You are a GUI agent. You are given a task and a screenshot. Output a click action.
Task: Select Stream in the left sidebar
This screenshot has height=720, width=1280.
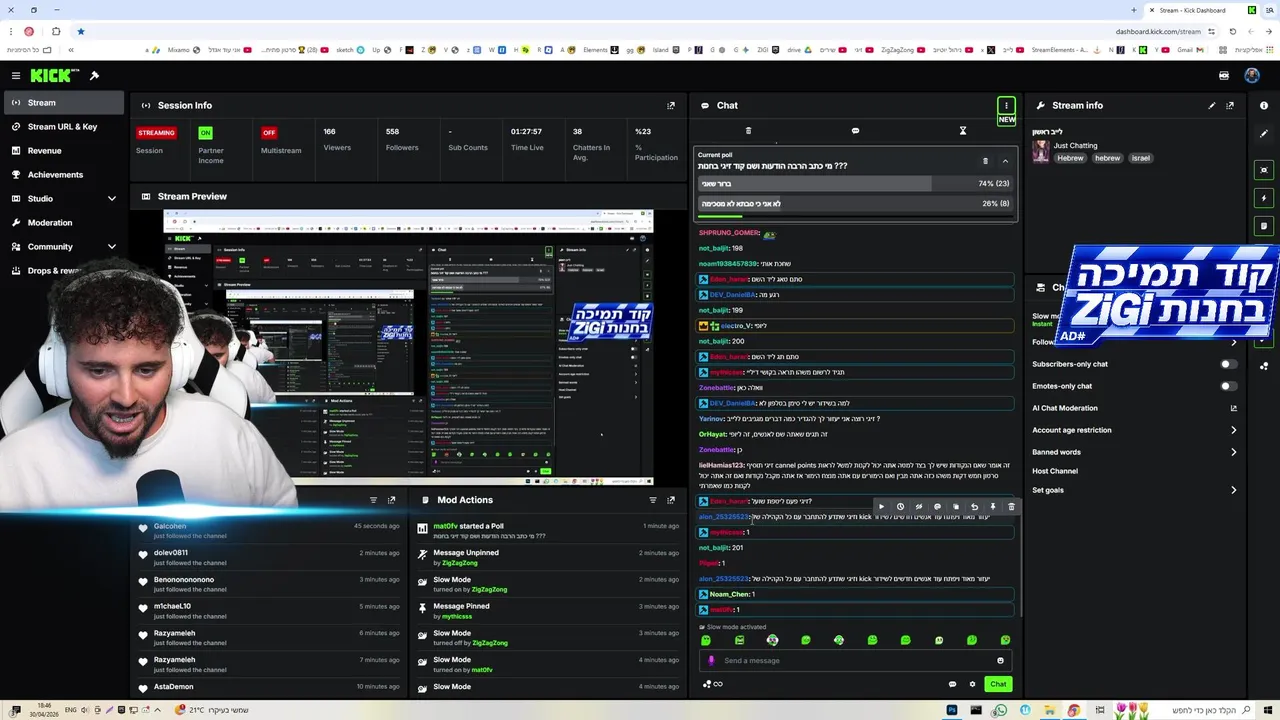tap(64, 102)
